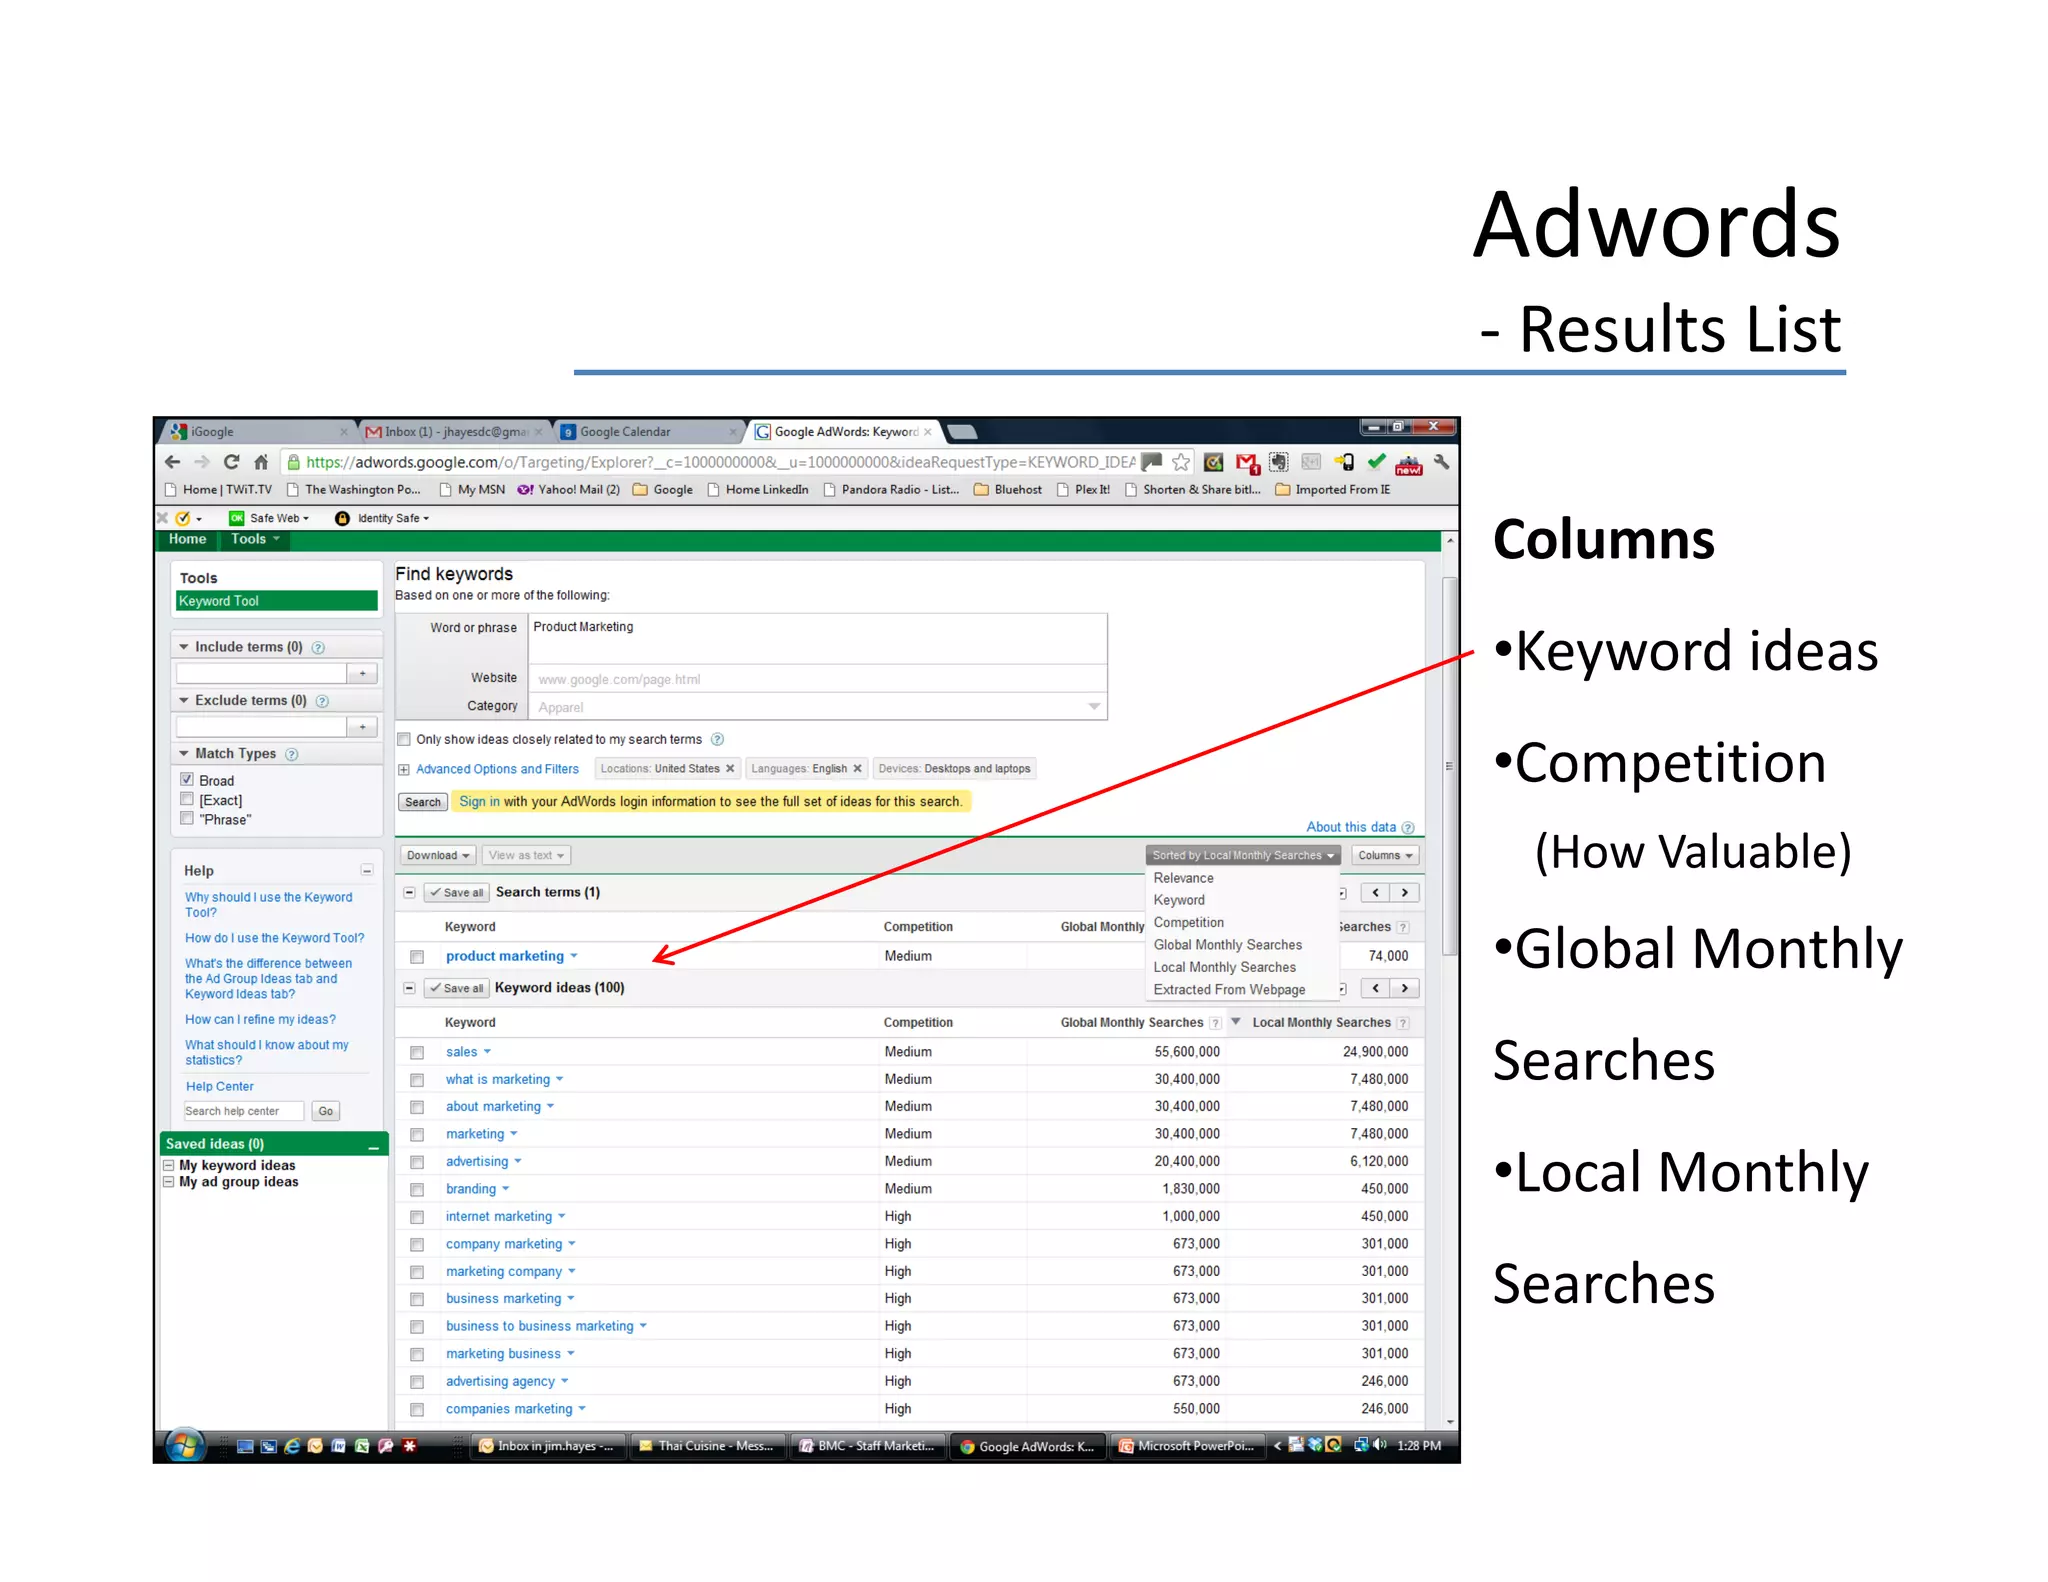
Task: Click Include terms help question icon
Action: (x=318, y=648)
